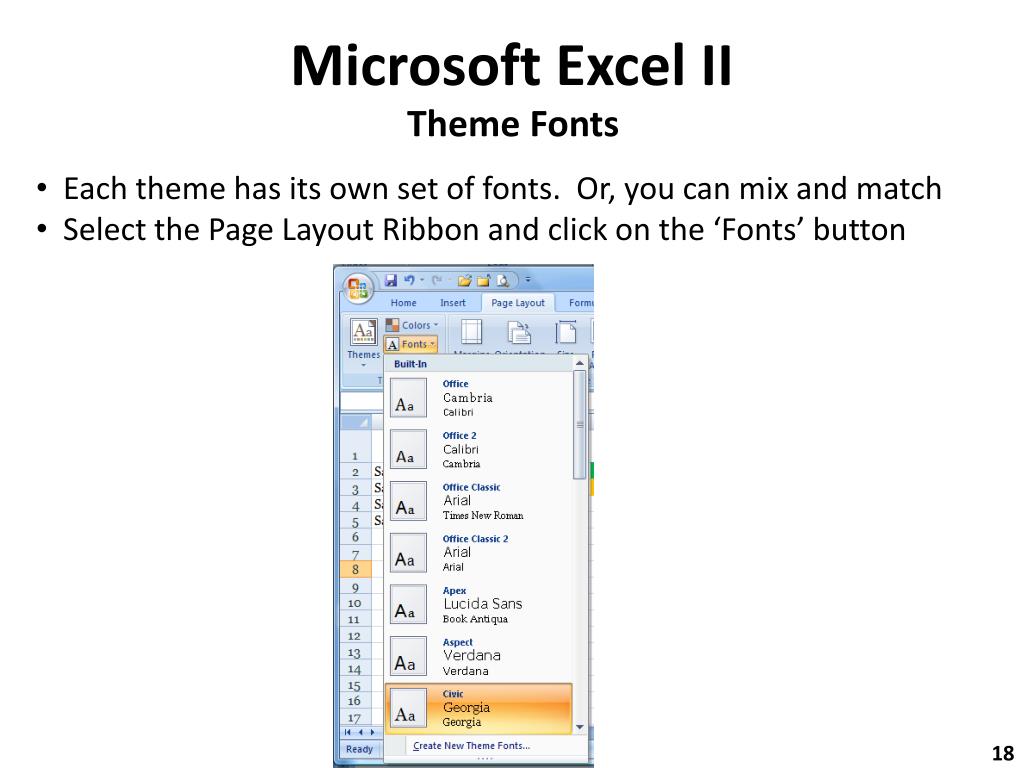
Task: Click the greyed Redo arrow icon
Action: pyautogui.click(x=437, y=281)
